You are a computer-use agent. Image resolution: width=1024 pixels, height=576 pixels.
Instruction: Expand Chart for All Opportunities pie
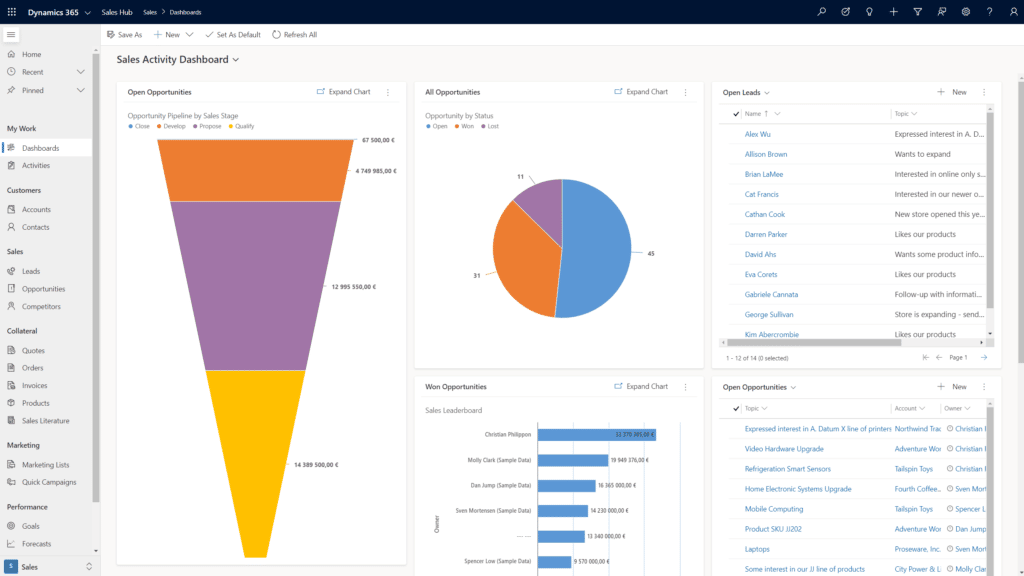[x=641, y=92]
